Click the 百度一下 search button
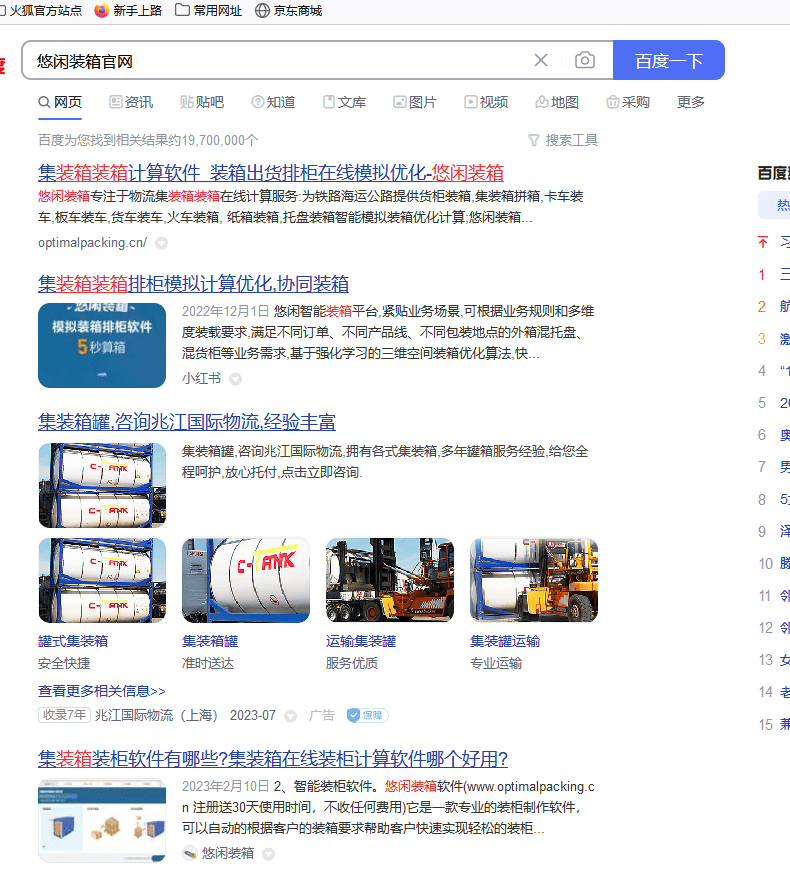790x878 pixels. [x=669, y=60]
